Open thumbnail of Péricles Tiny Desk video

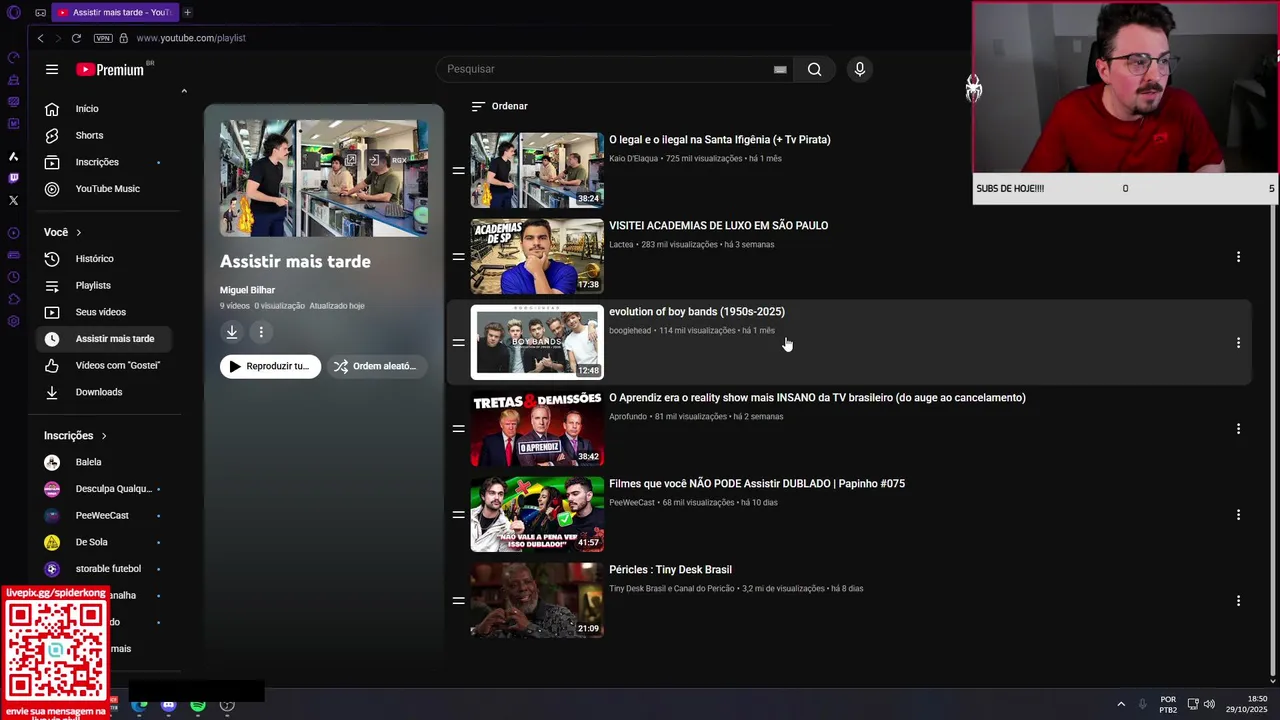pos(537,600)
